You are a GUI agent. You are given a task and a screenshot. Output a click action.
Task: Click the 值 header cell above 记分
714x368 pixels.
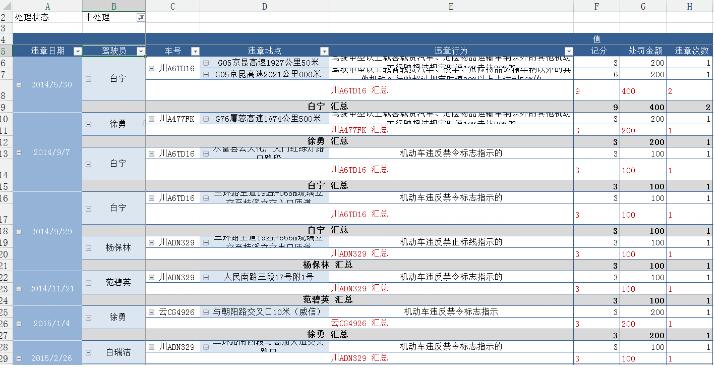click(x=597, y=39)
